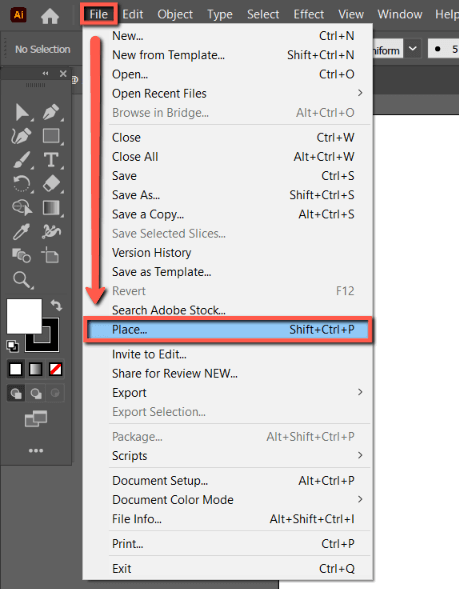This screenshot has height=589, width=459.
Task: Set color mode to None
Action: tap(56, 369)
